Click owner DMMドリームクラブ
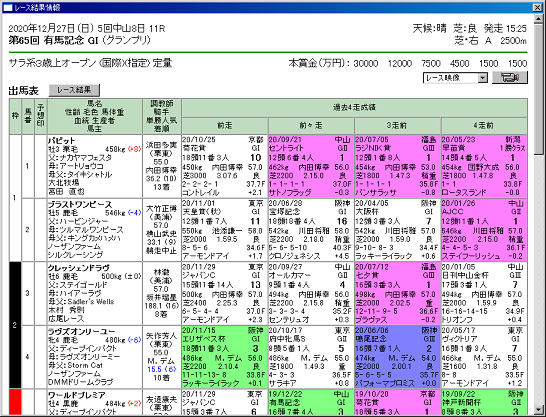 point(80,382)
